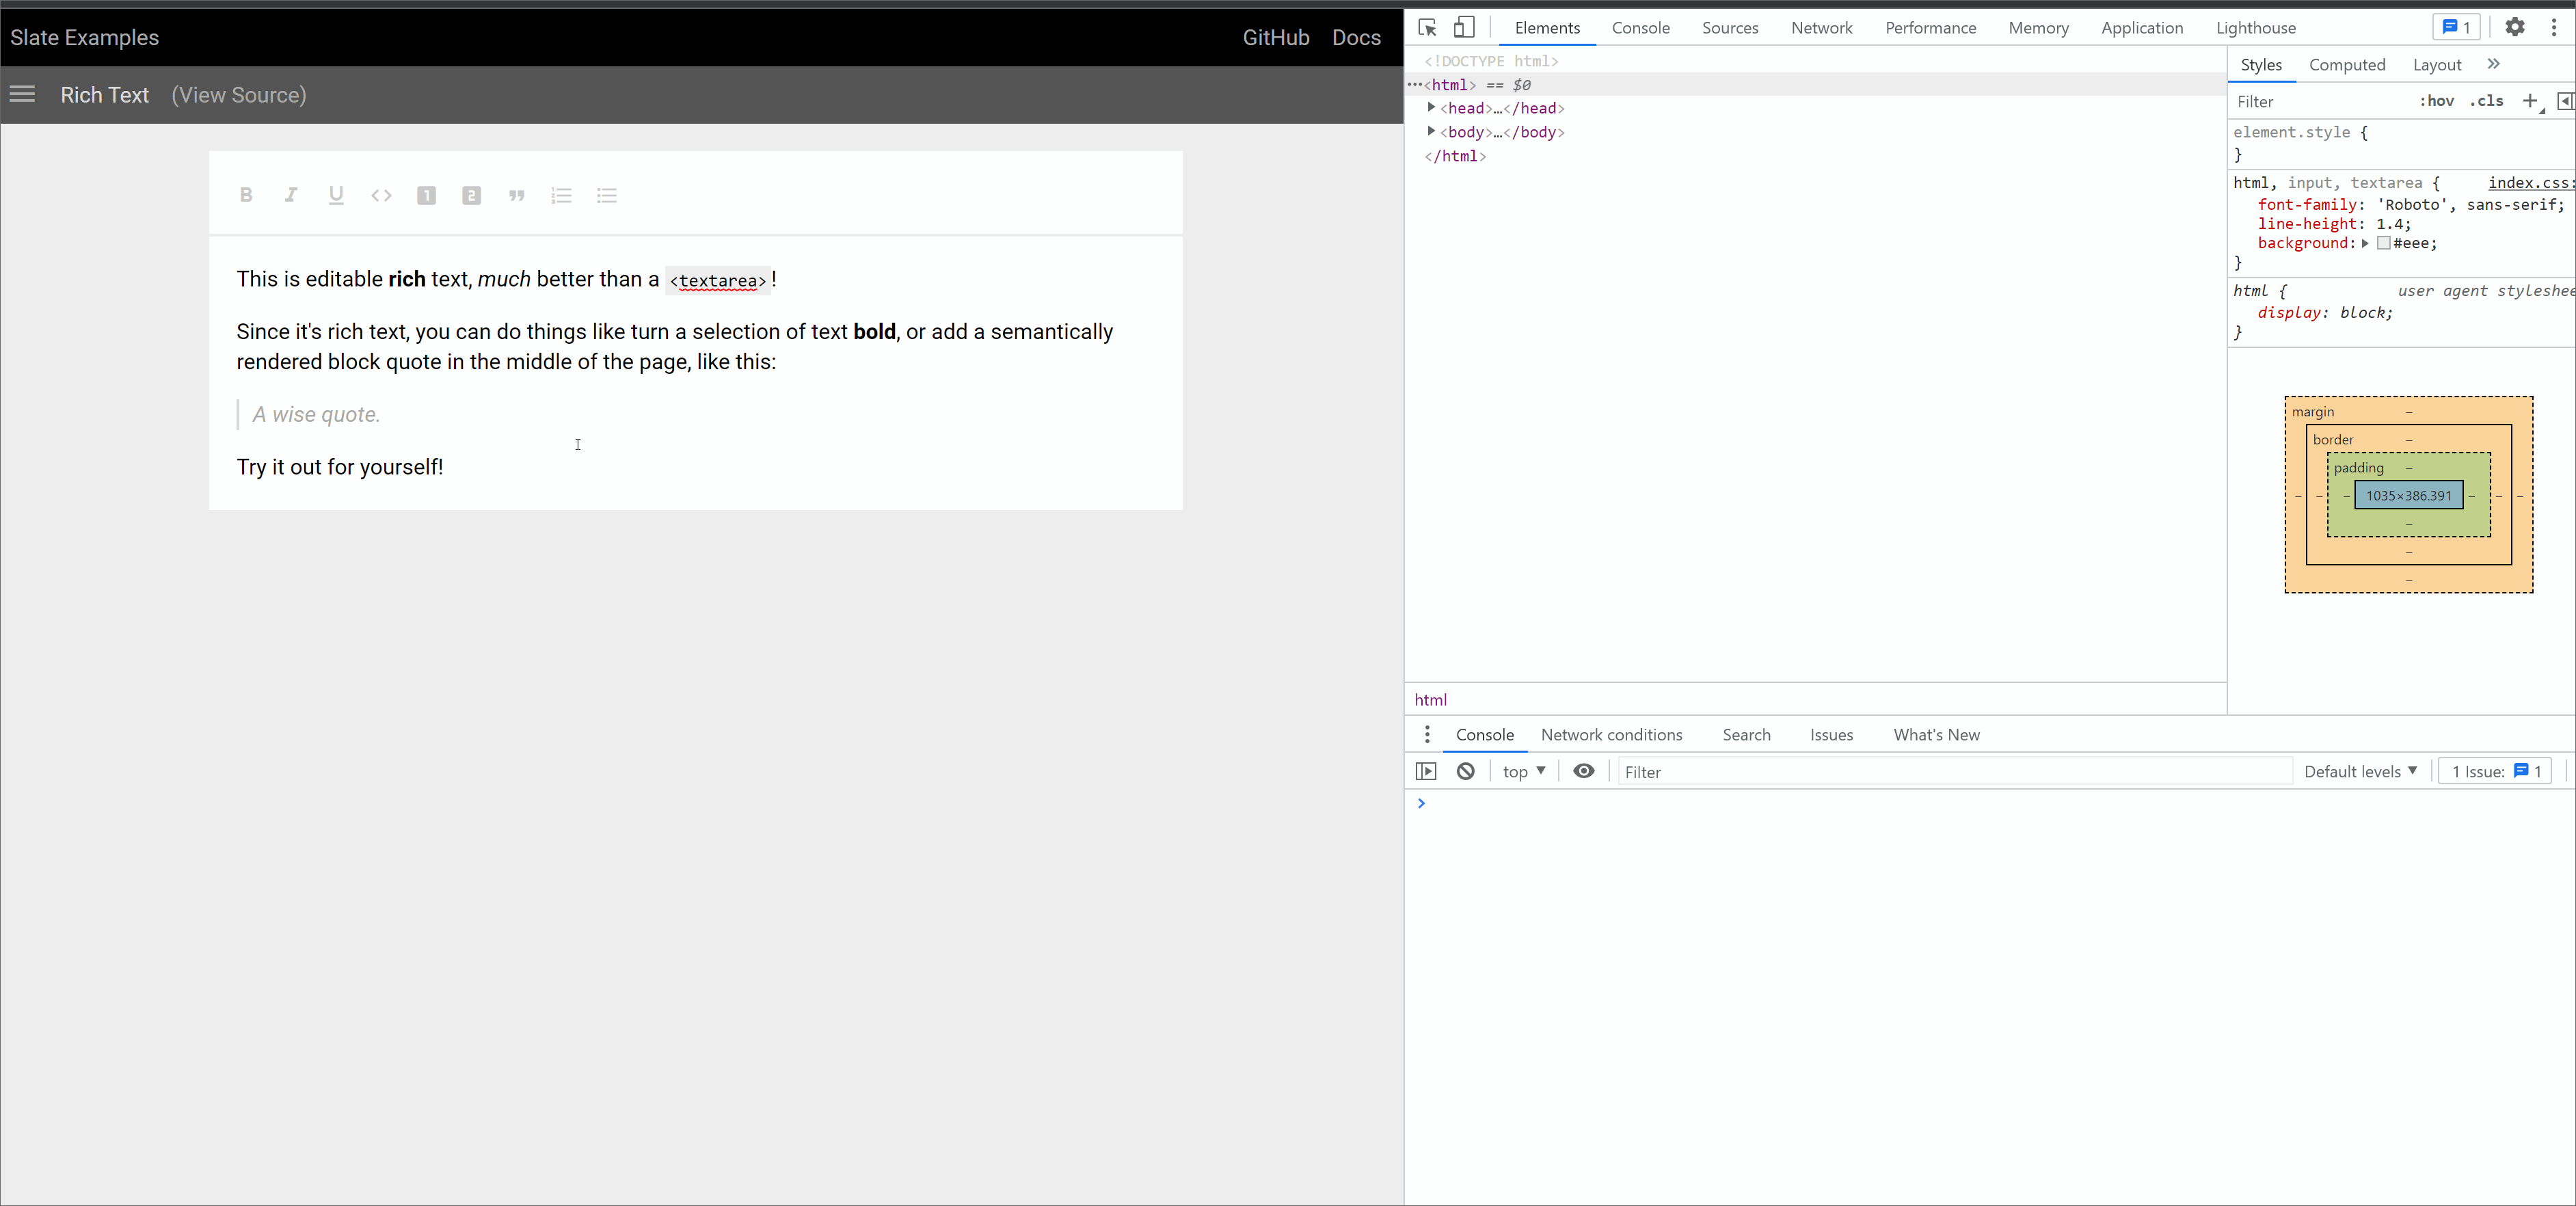The height and width of the screenshot is (1206, 2576).
Task: Open the Computed styles tab
Action: (x=2346, y=65)
